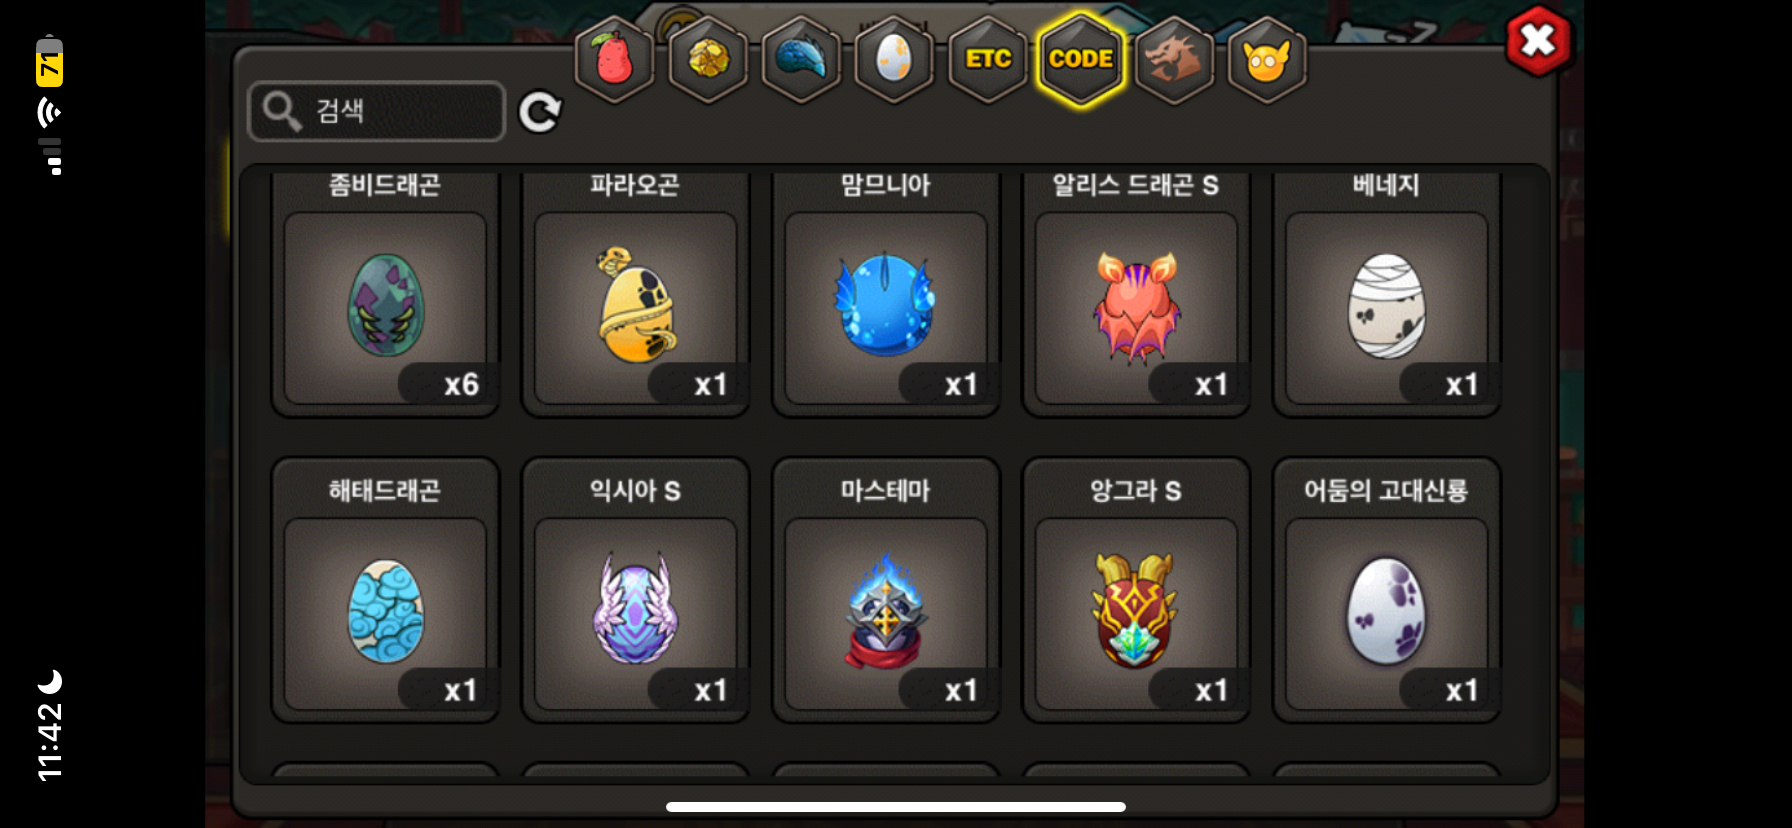Image resolution: width=1792 pixels, height=828 pixels.
Task: Open the red fruit food tab
Action: (614, 60)
